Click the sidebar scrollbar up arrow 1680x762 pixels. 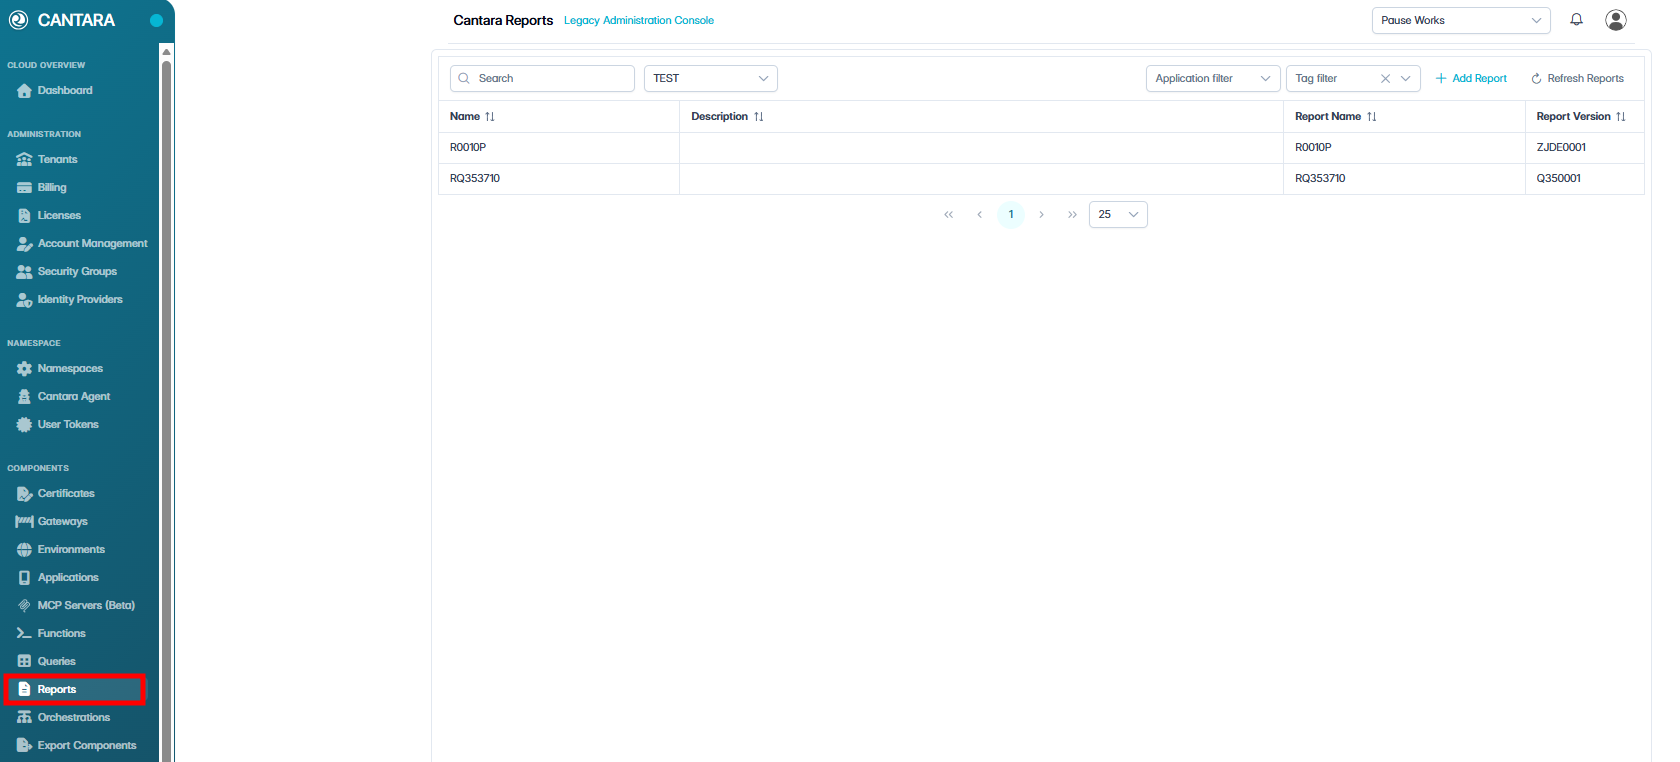click(x=167, y=51)
